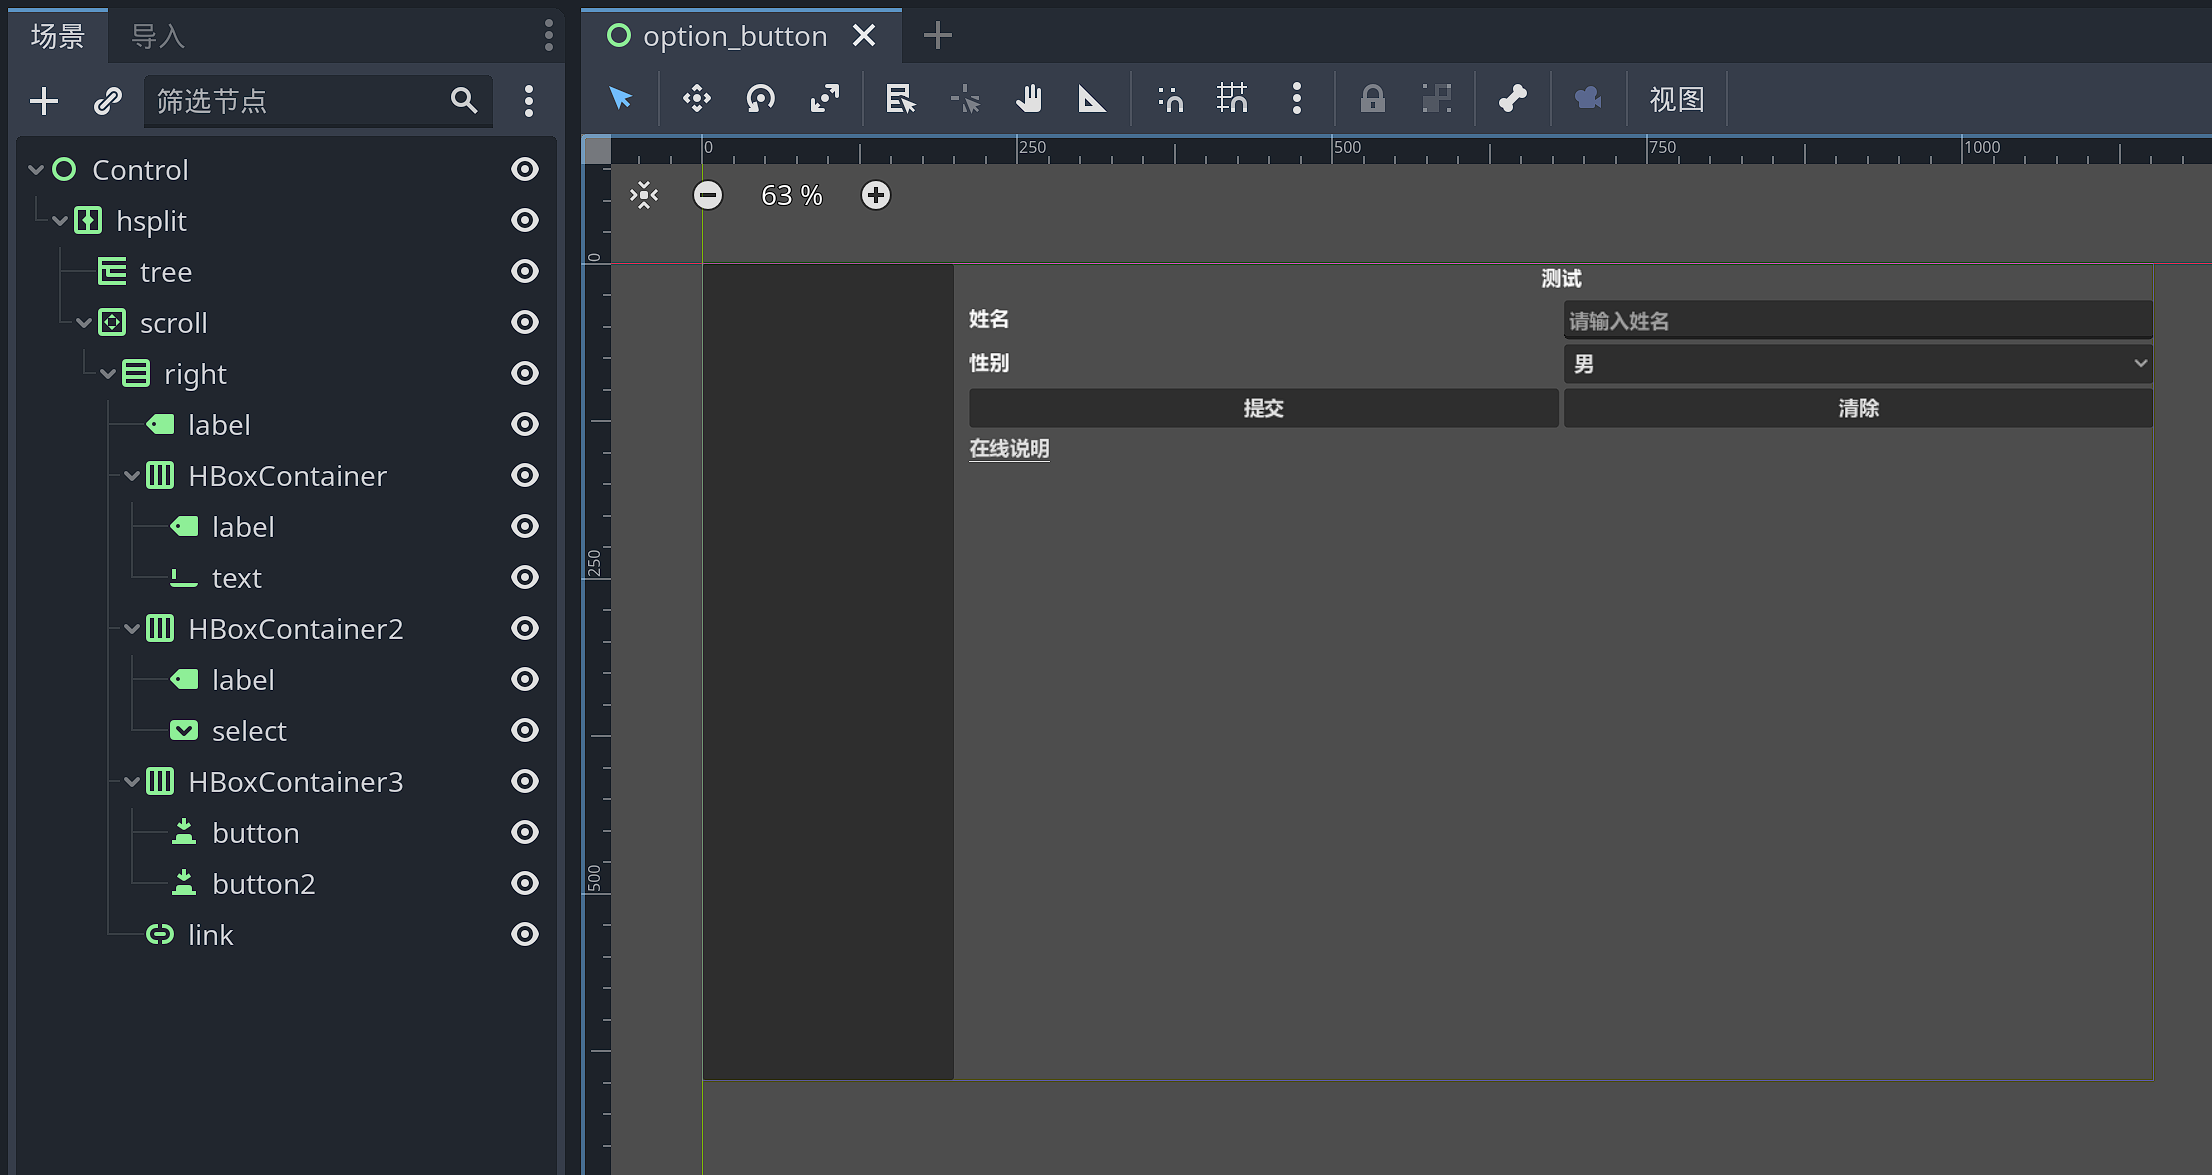Toggle the lock selected node icon
The height and width of the screenshot is (1175, 2212).
coord(1373,99)
